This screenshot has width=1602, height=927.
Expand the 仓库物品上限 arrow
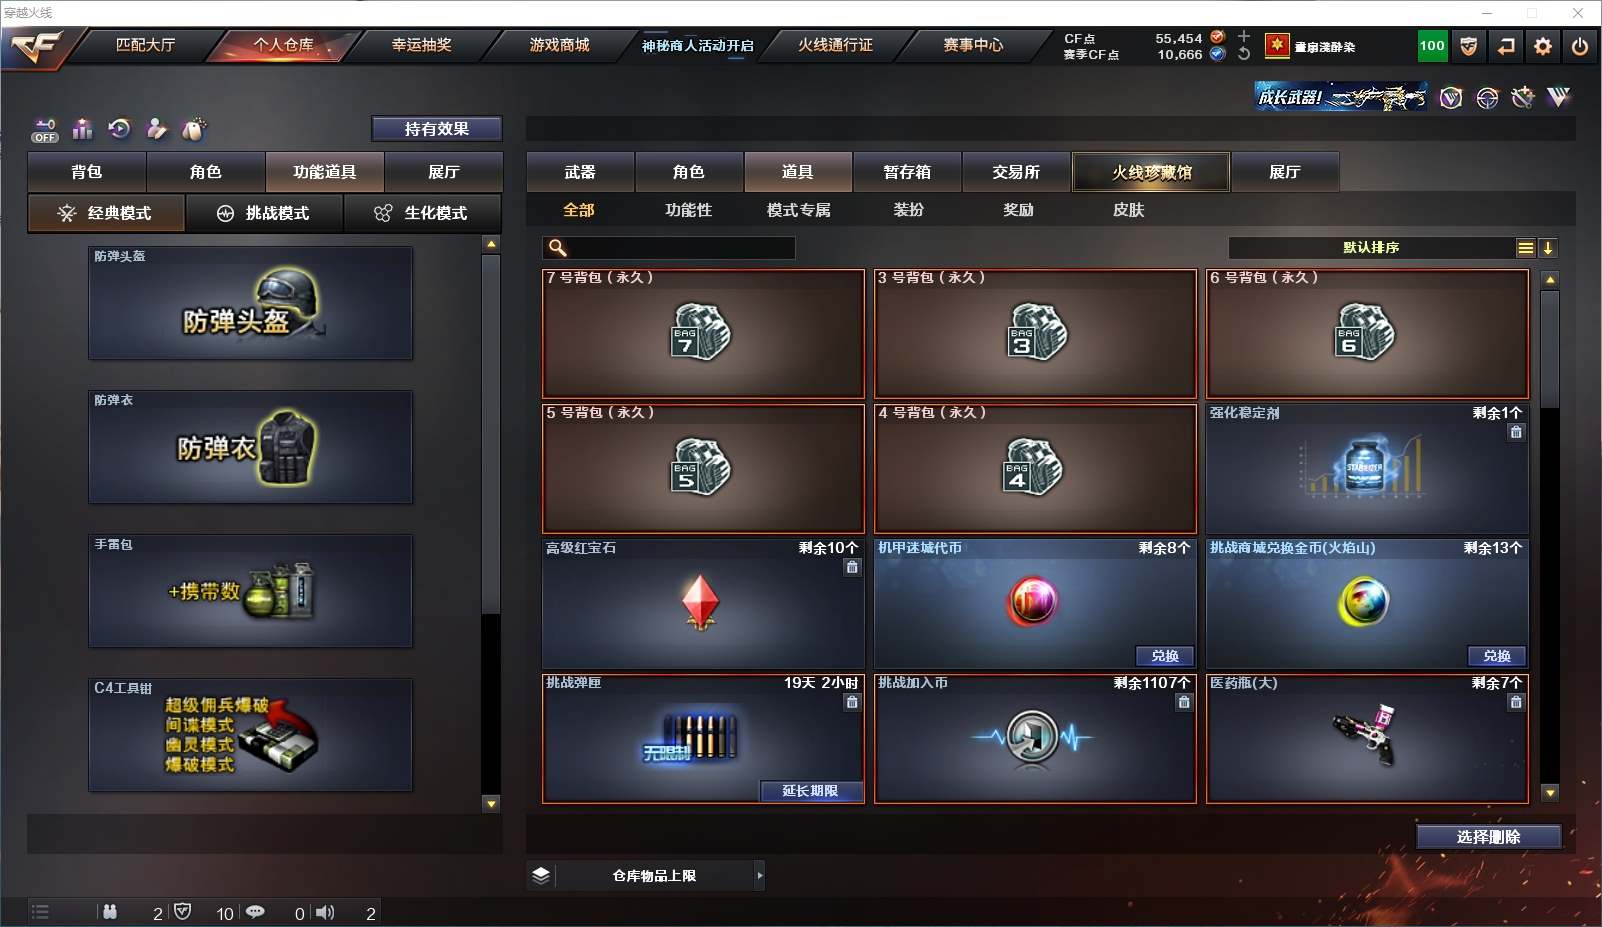pos(760,876)
